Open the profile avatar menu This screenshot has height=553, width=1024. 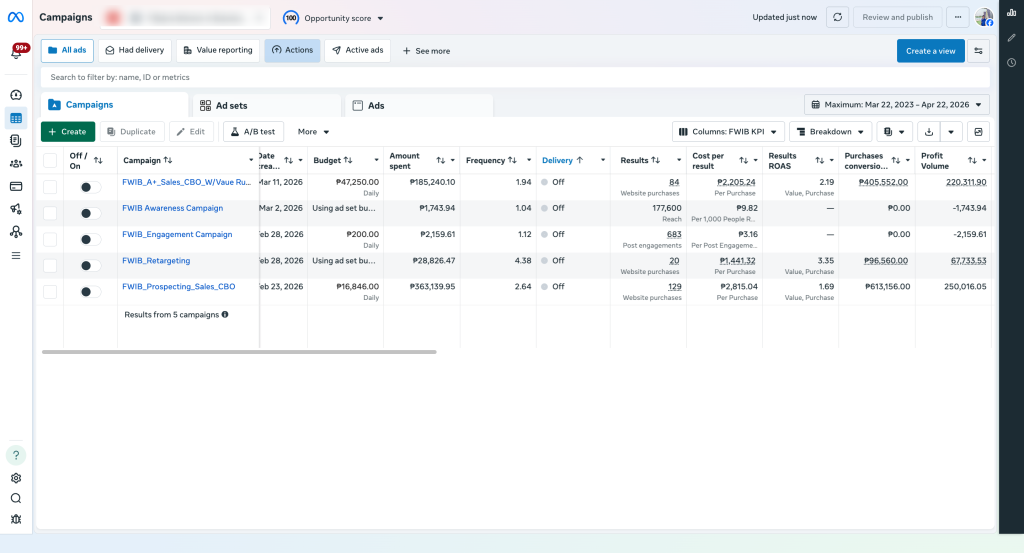point(984,18)
